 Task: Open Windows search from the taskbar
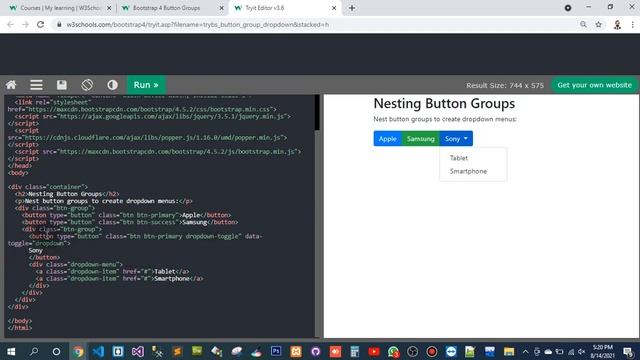click(34, 351)
